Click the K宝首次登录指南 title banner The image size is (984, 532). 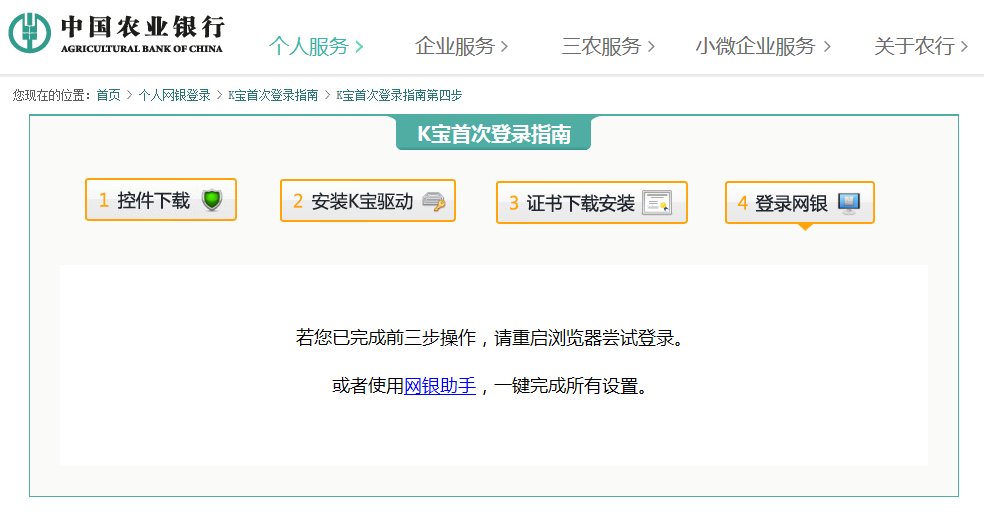point(494,134)
